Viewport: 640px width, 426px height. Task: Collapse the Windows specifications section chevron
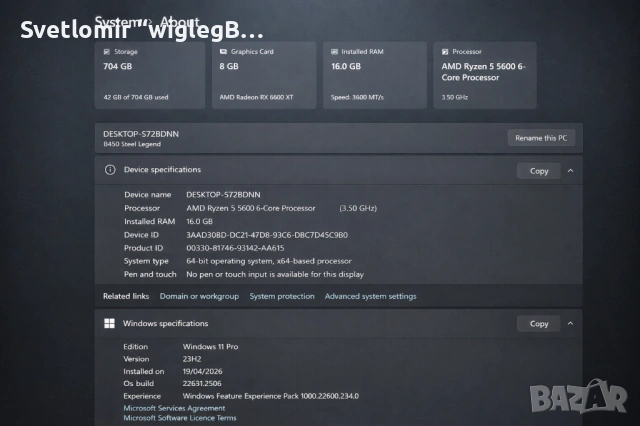571,324
